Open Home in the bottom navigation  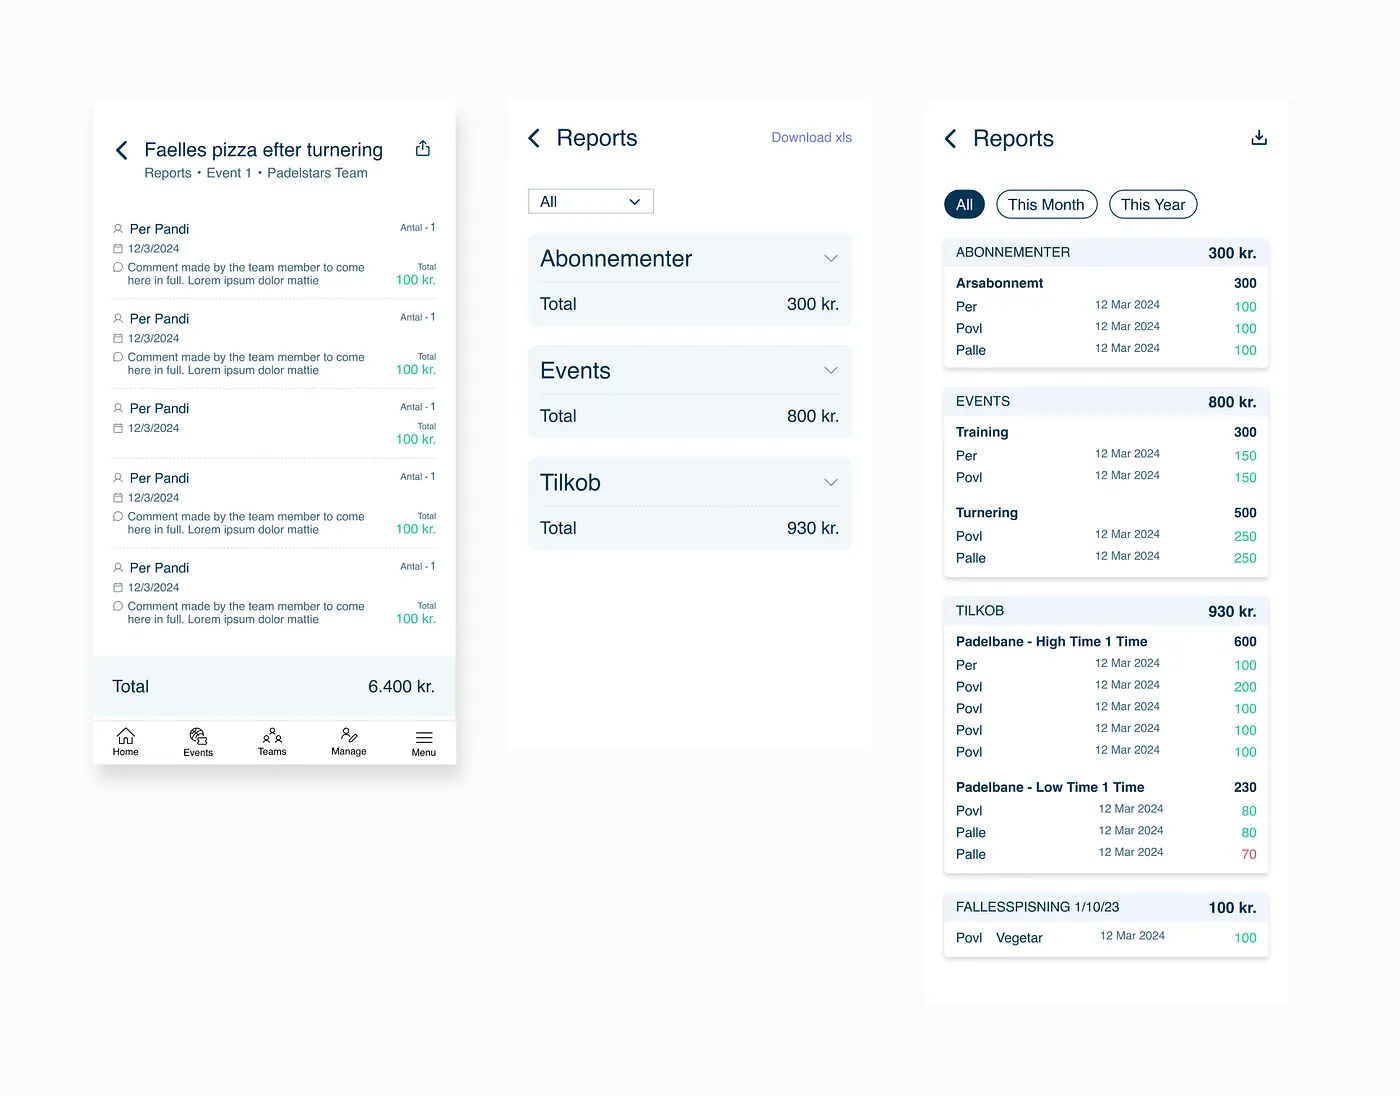tap(126, 742)
